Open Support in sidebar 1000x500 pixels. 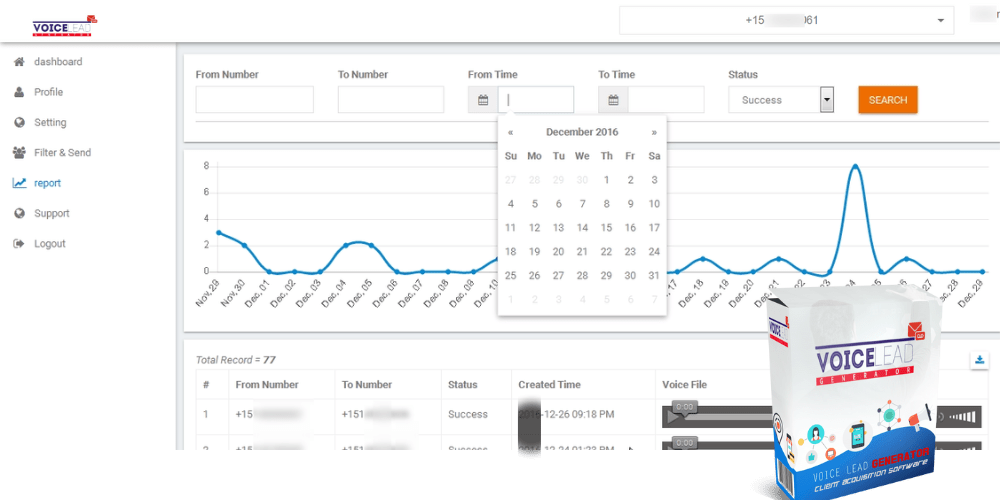pyautogui.click(x=52, y=213)
